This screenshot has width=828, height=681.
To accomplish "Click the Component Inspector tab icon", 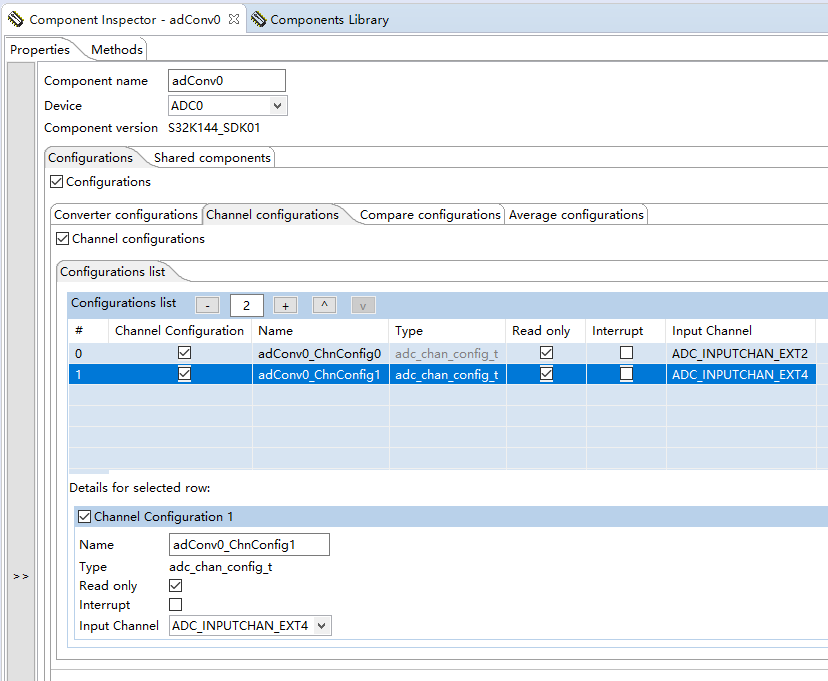I will [16, 20].
